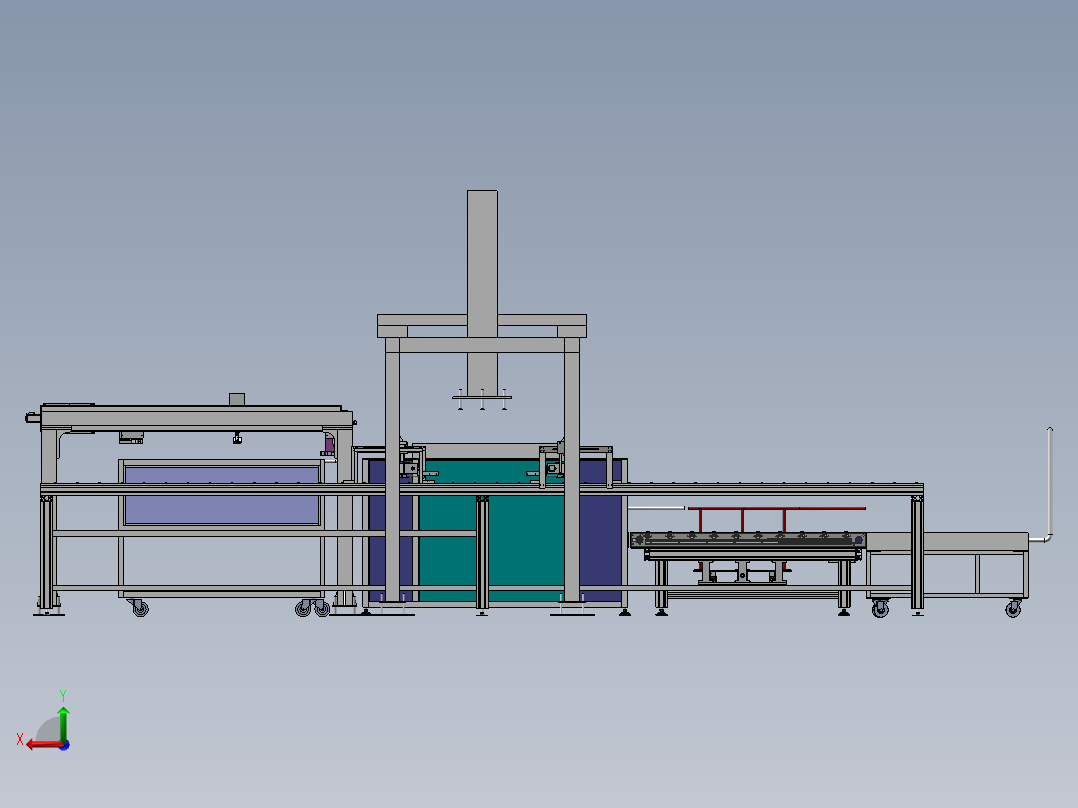Select the right vertical post of the gantry
This screenshot has height=808, width=1078.
point(572,470)
